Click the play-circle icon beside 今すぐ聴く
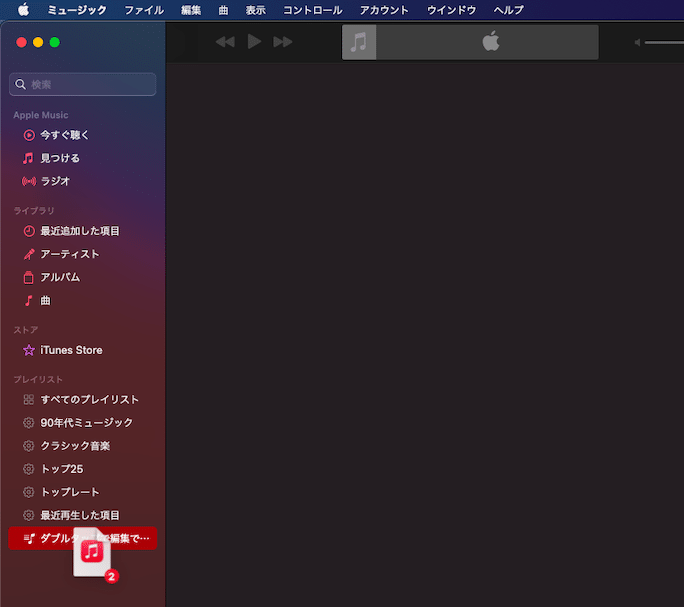This screenshot has width=684, height=607. 29,135
